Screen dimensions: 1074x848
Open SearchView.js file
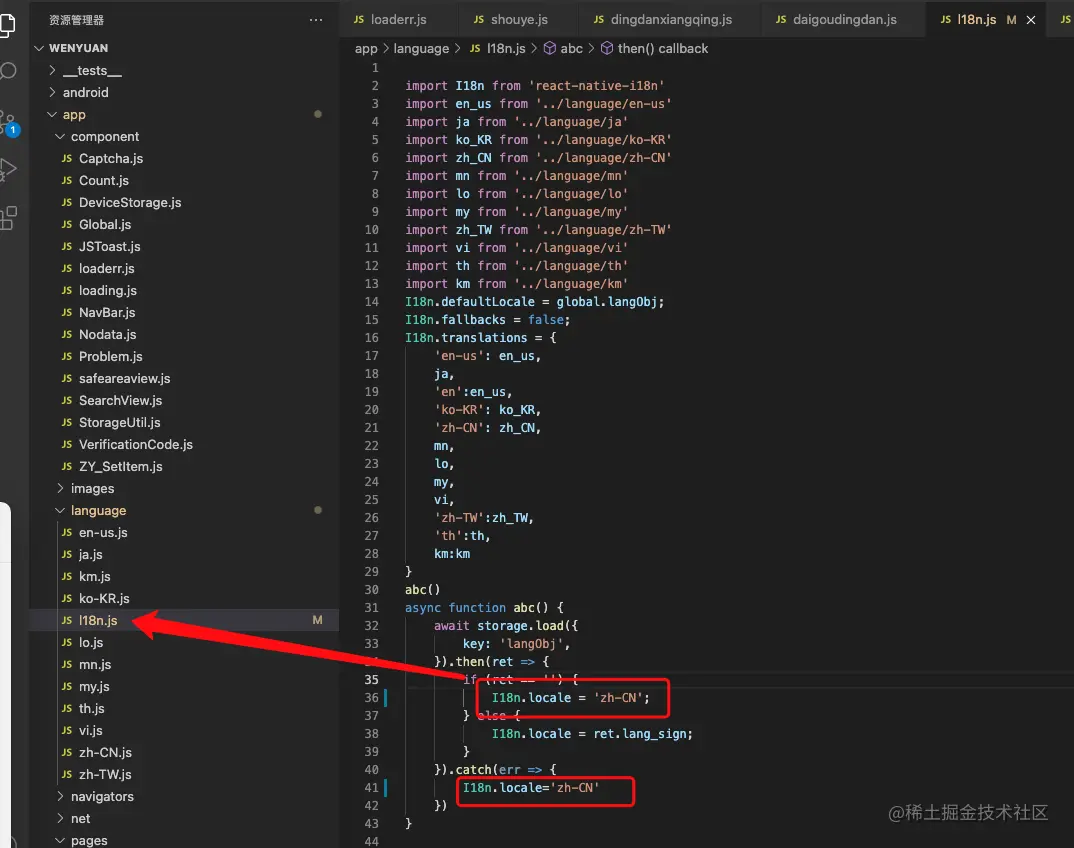pos(121,400)
